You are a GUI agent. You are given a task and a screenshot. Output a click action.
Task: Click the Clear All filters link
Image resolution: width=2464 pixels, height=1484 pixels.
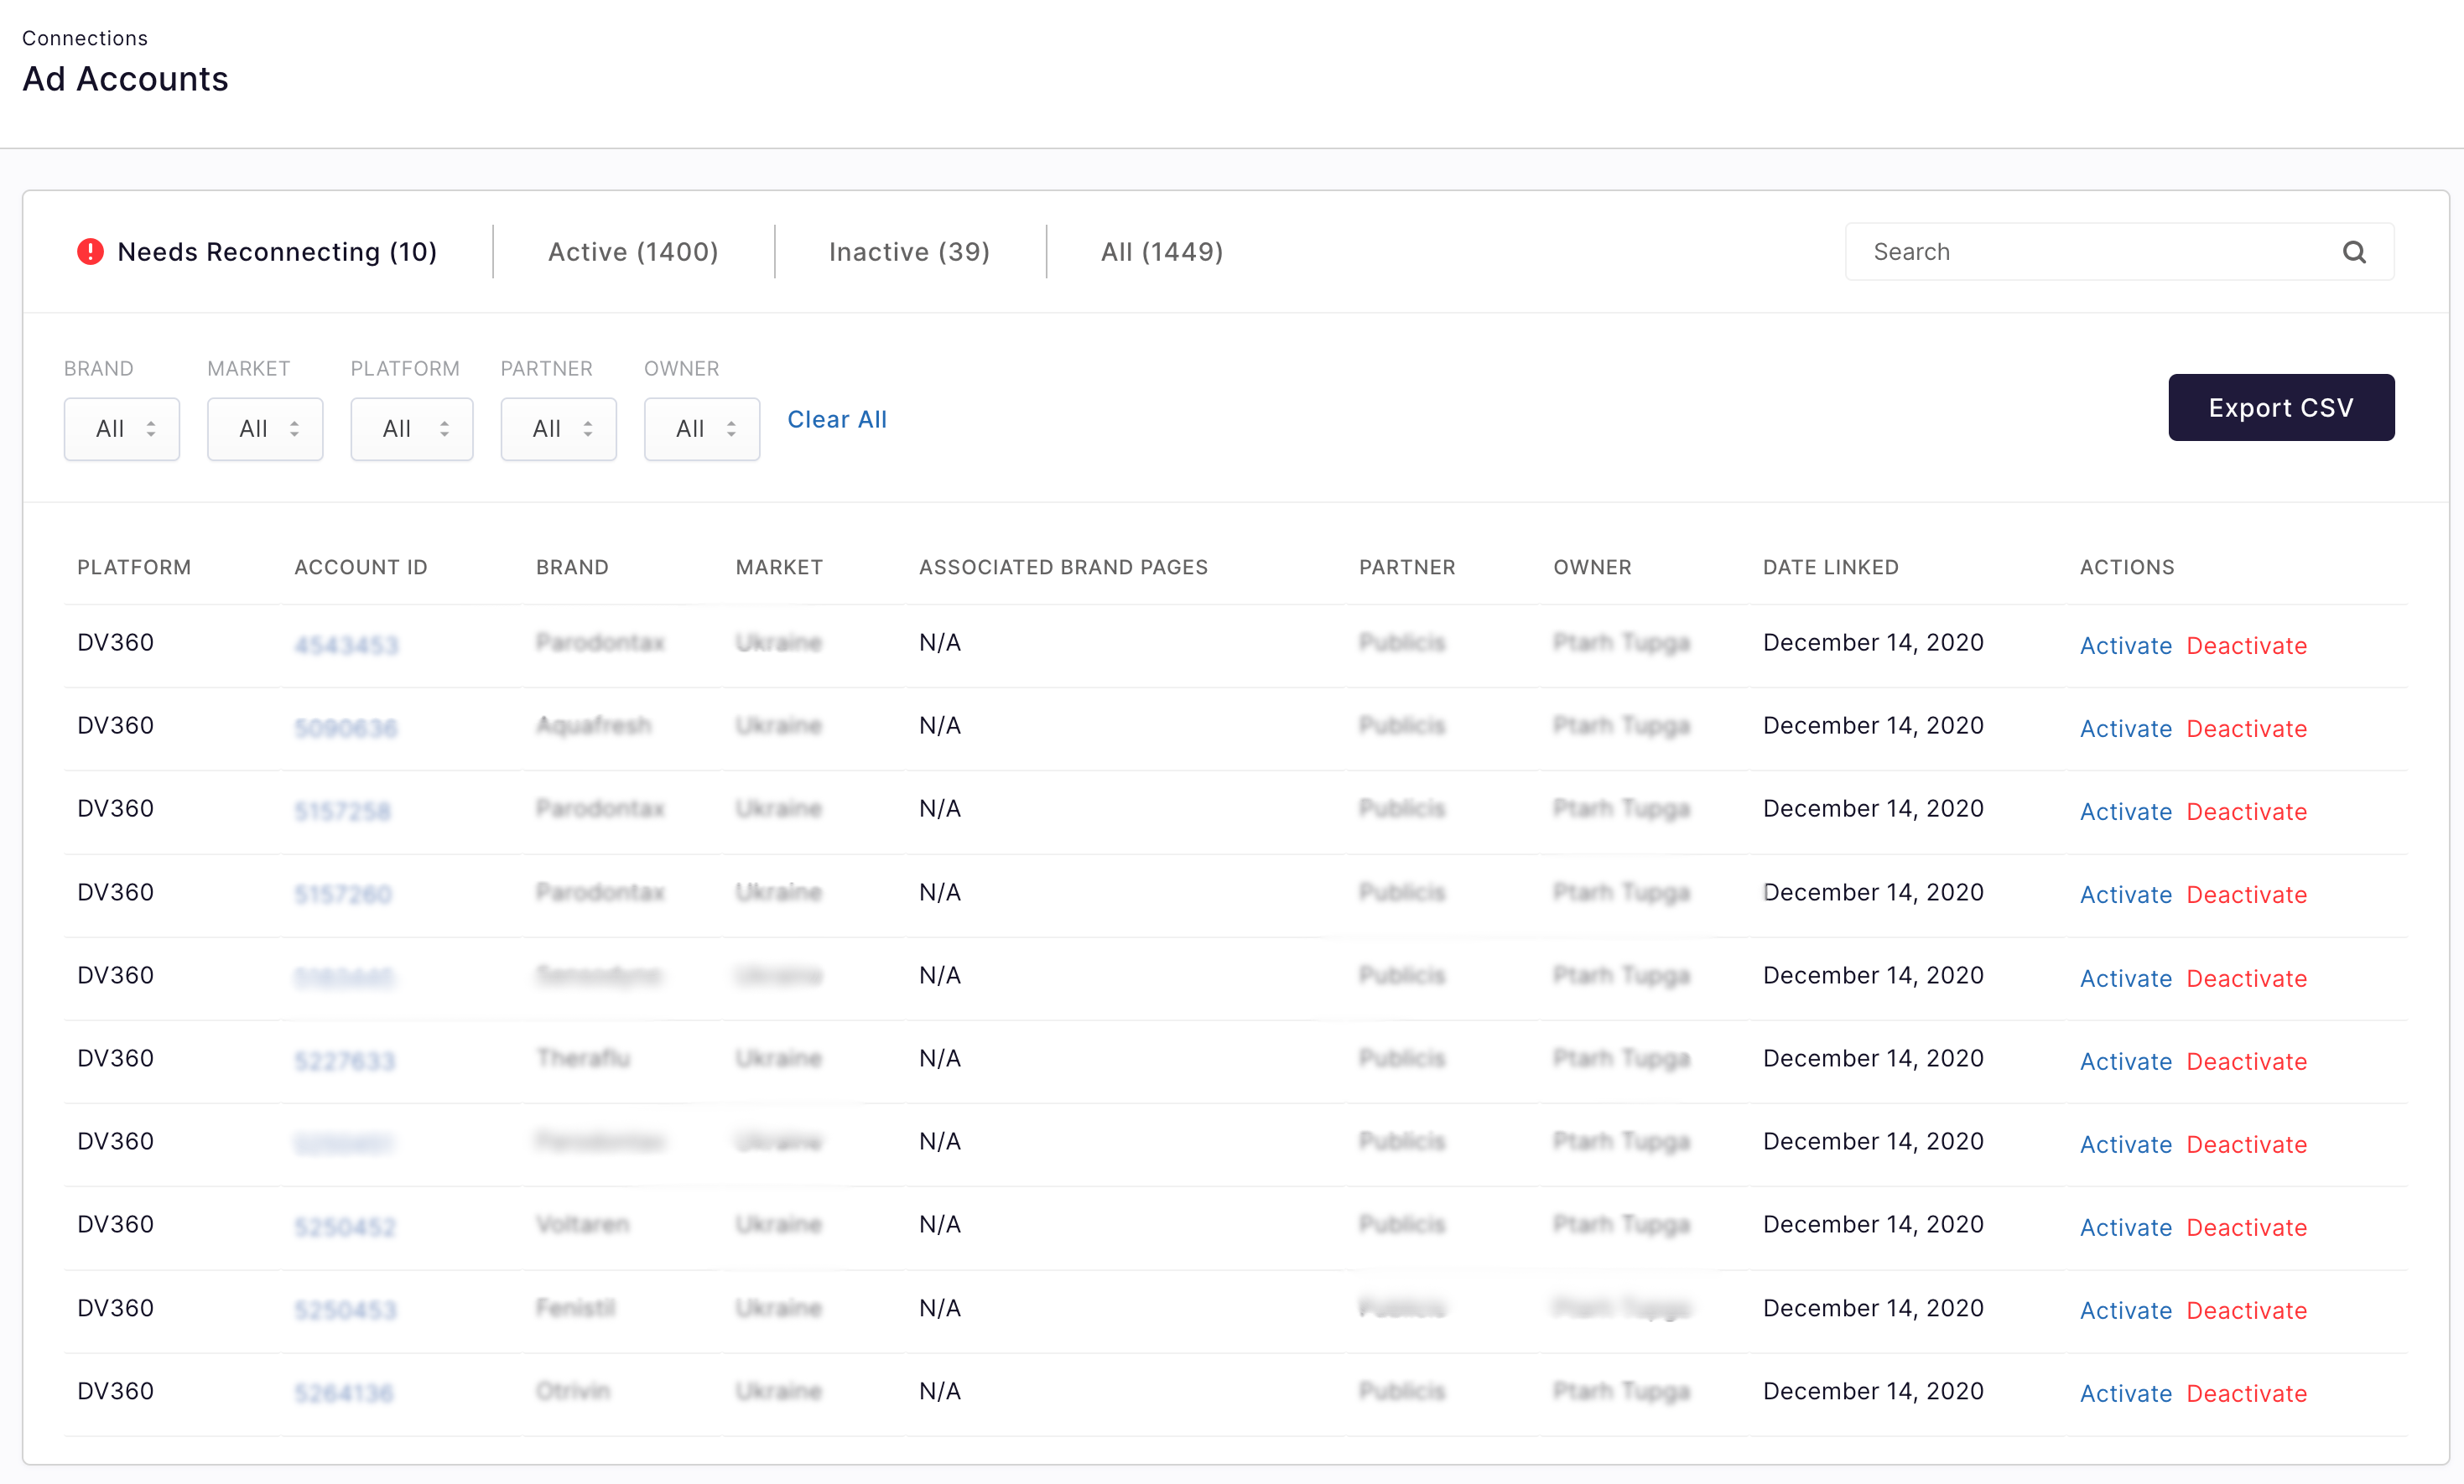pyautogui.click(x=837, y=420)
